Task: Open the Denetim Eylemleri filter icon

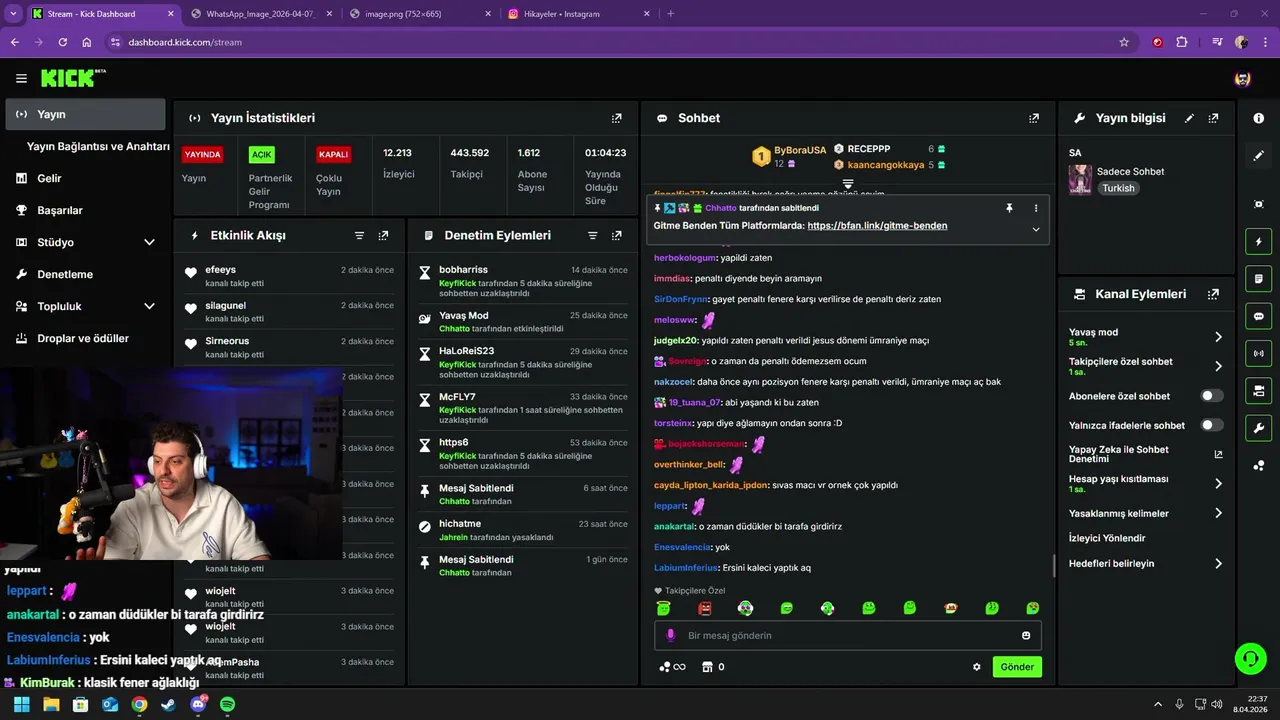Action: 592,236
